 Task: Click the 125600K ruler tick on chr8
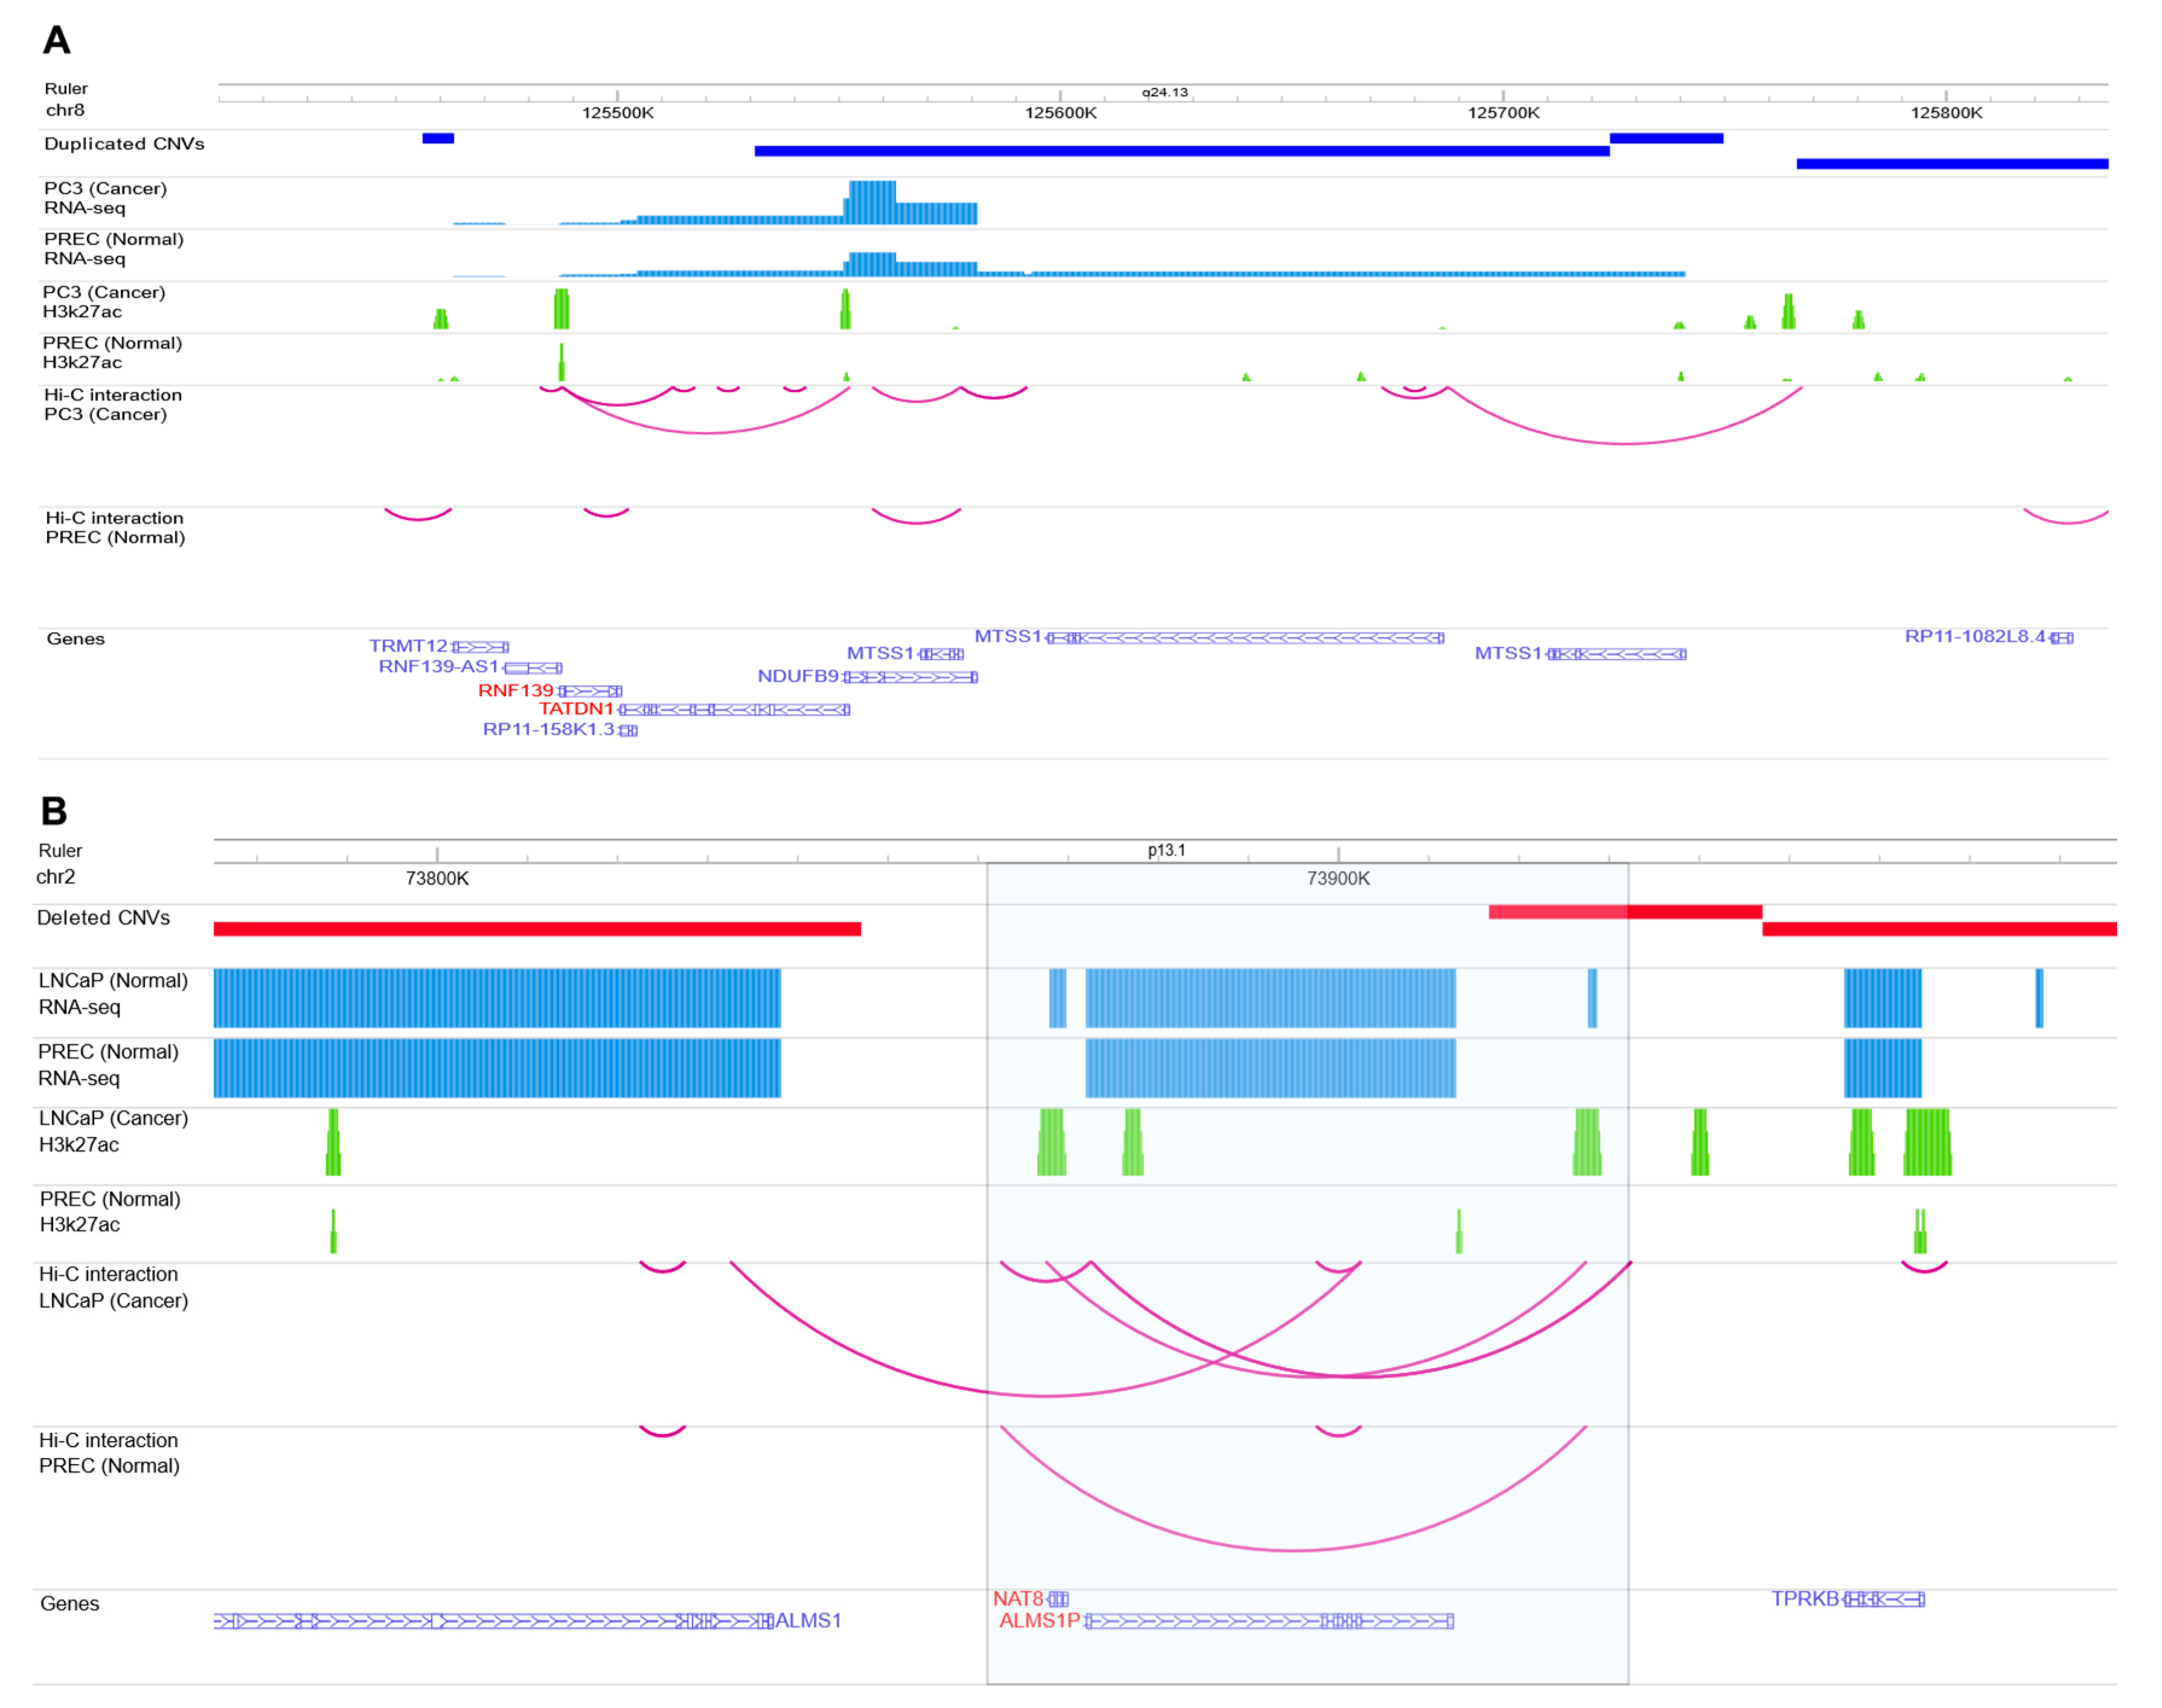pyautogui.click(x=1060, y=112)
